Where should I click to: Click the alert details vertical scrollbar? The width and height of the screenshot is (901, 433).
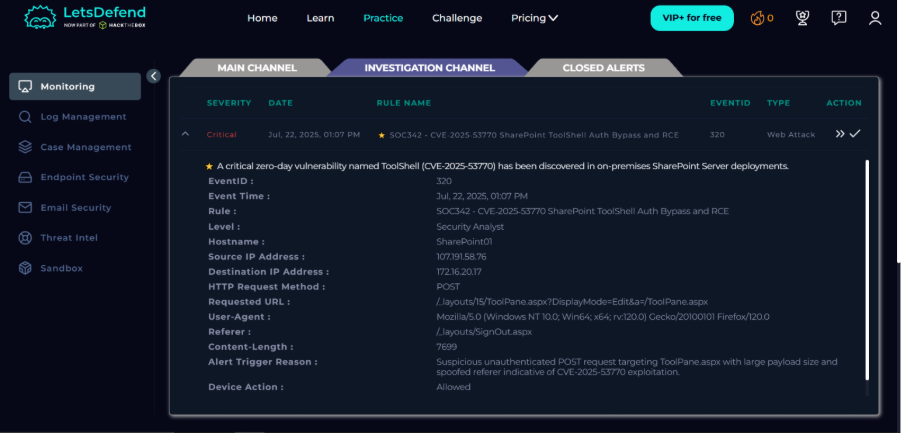coord(867,270)
